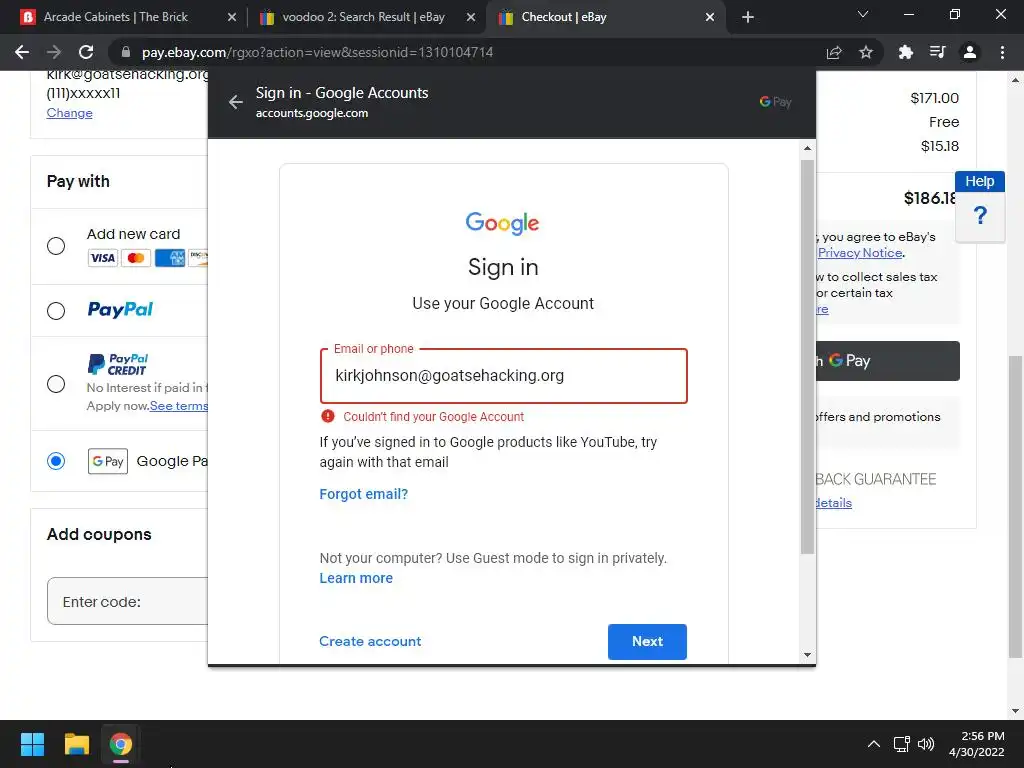Click the PayPal Credit logo

point(118,364)
